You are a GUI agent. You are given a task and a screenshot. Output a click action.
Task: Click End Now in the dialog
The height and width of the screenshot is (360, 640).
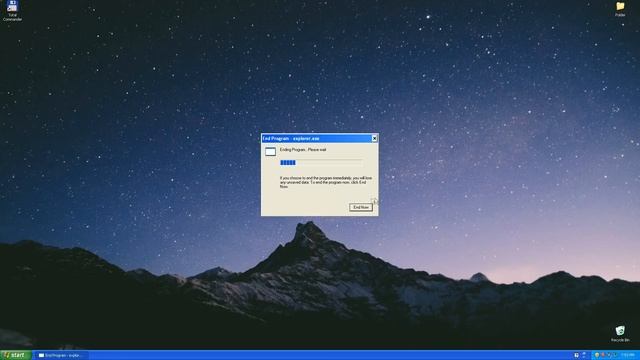(361, 207)
